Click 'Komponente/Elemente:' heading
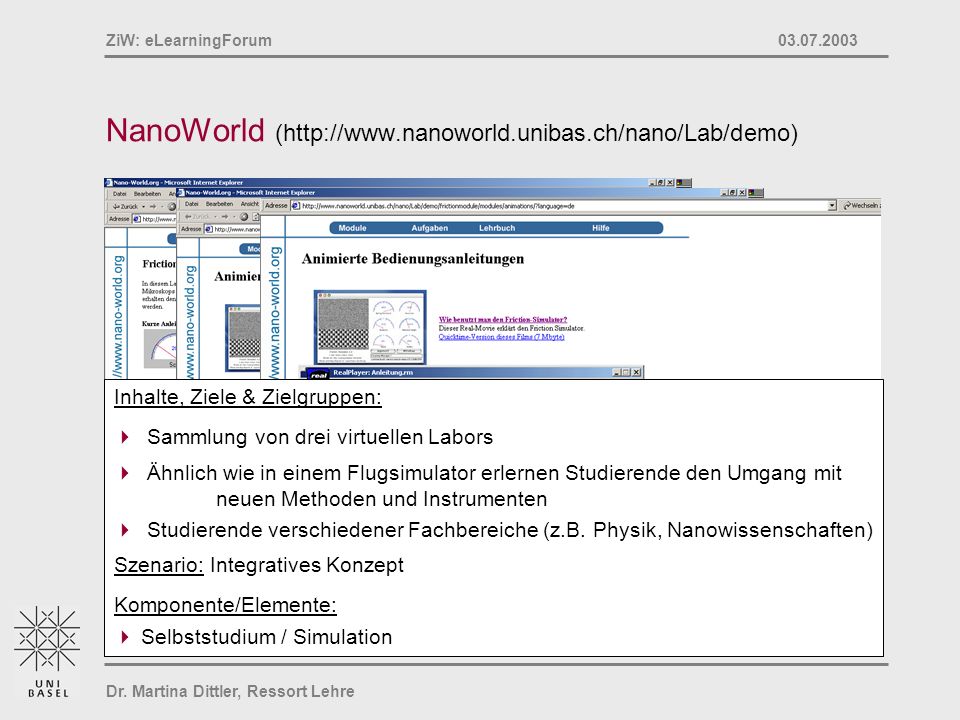Viewport: 960px width, 720px height. (225, 605)
